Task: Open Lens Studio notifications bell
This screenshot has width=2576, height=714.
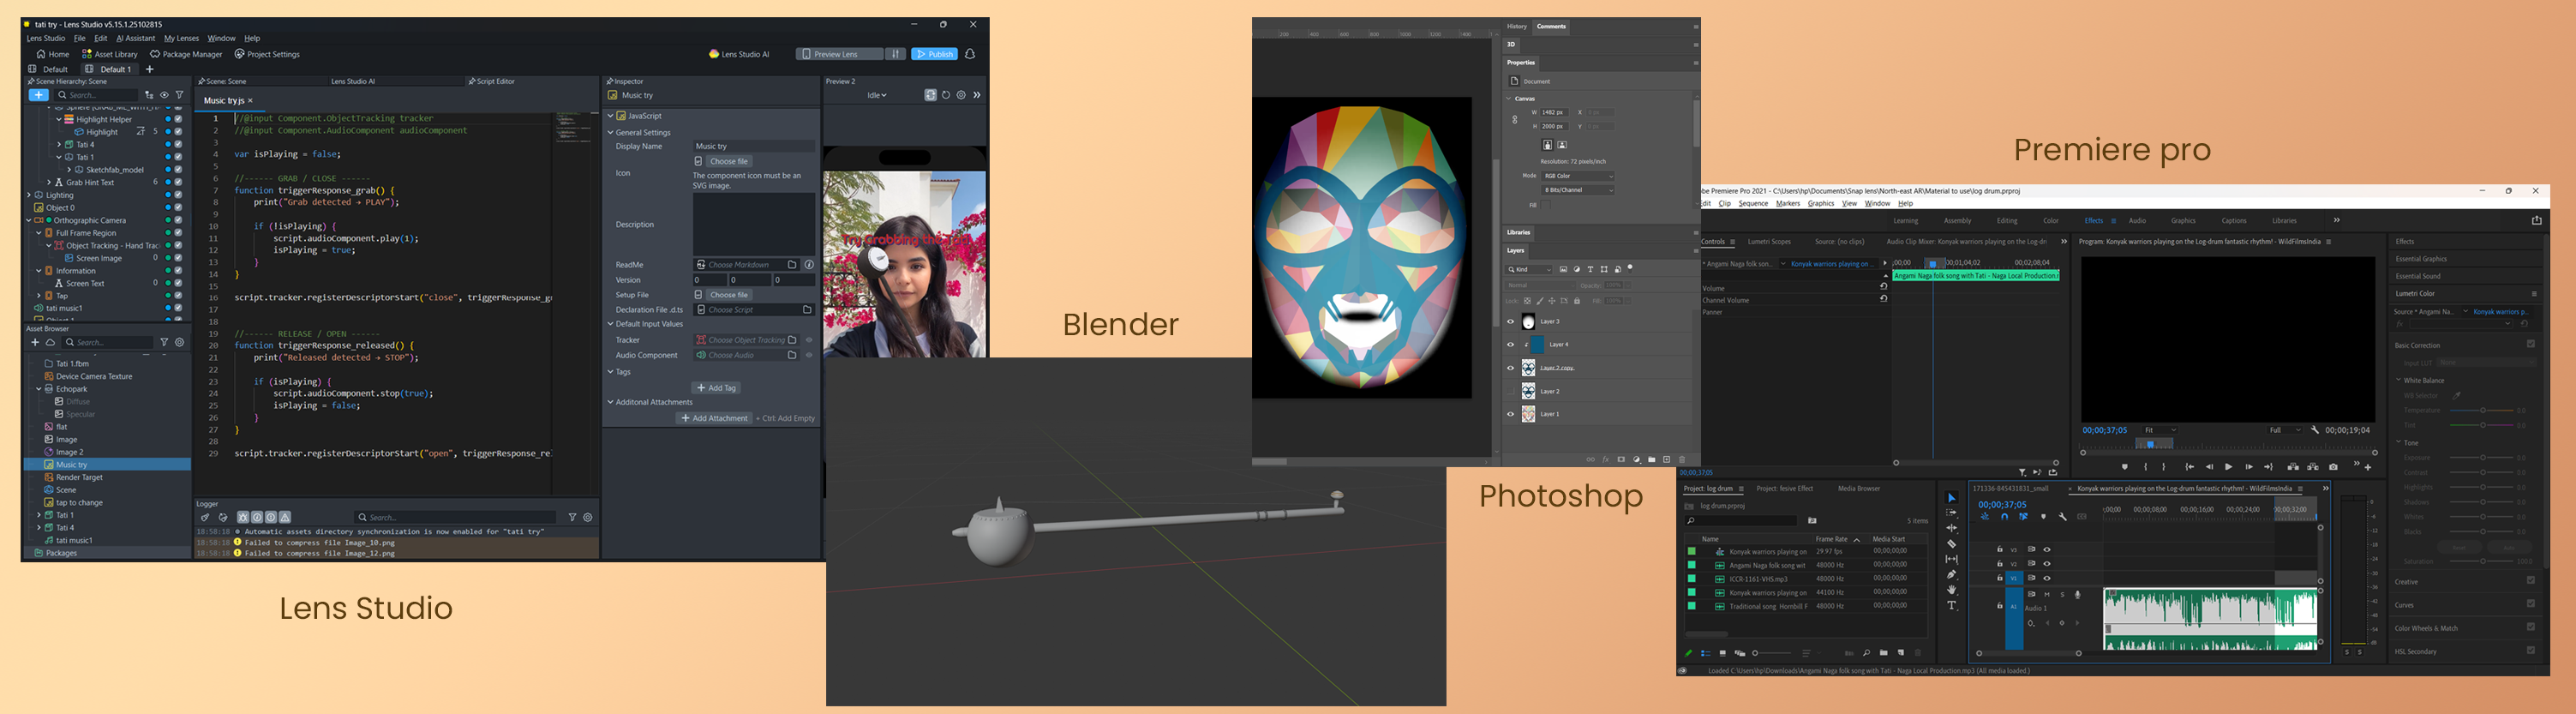Action: pyautogui.click(x=970, y=54)
